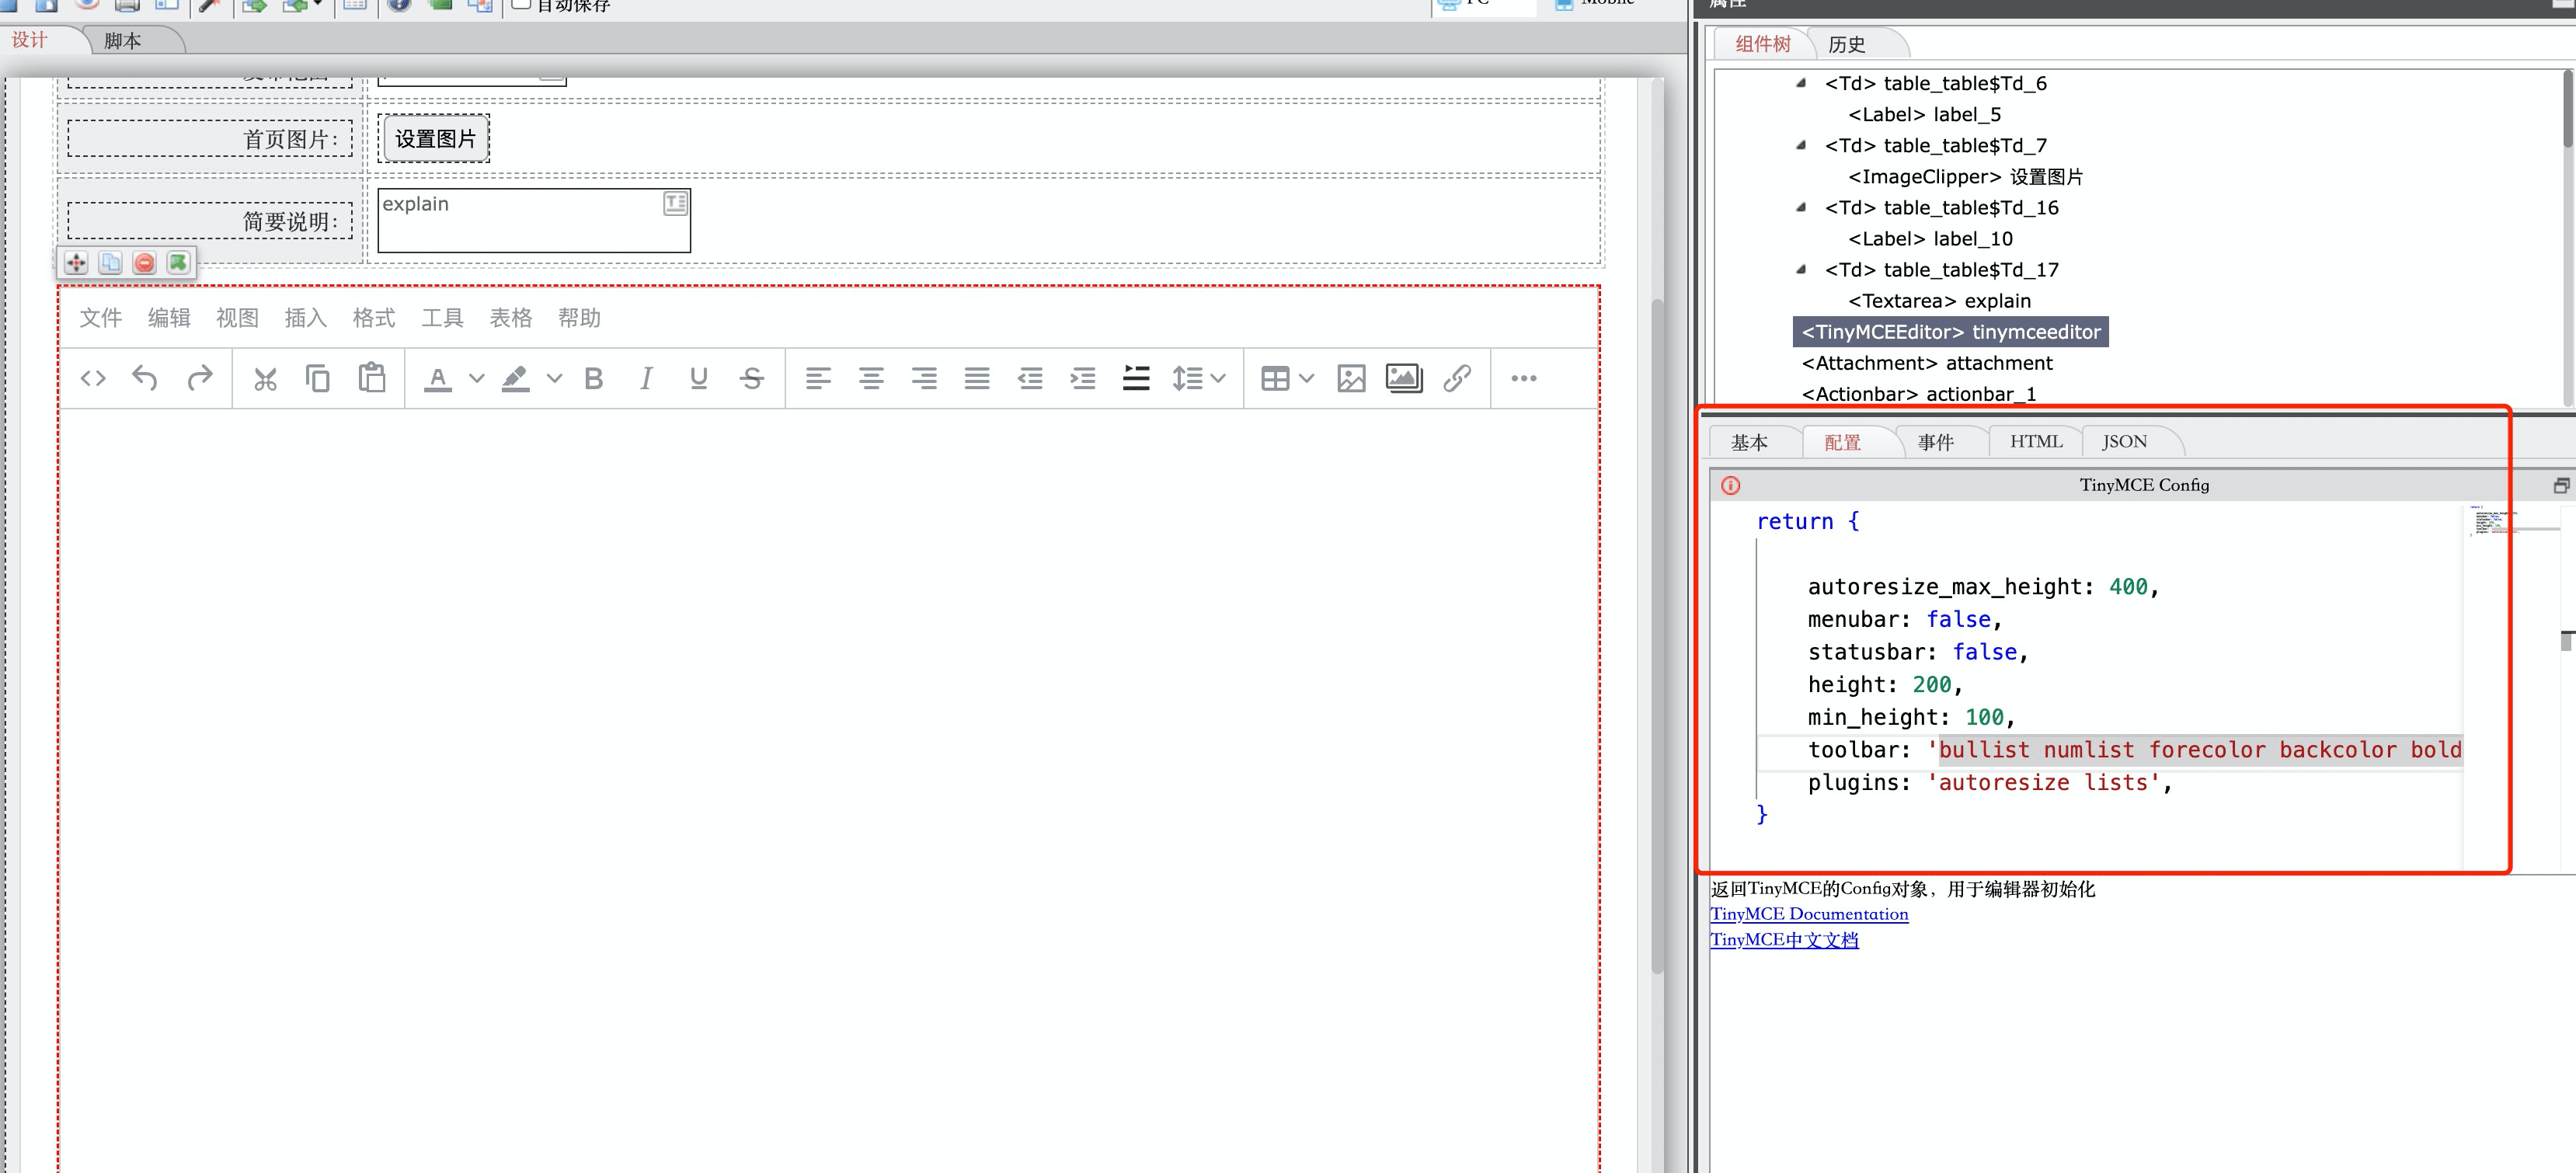
Task: Align text left
Action: pyautogui.click(x=818, y=378)
